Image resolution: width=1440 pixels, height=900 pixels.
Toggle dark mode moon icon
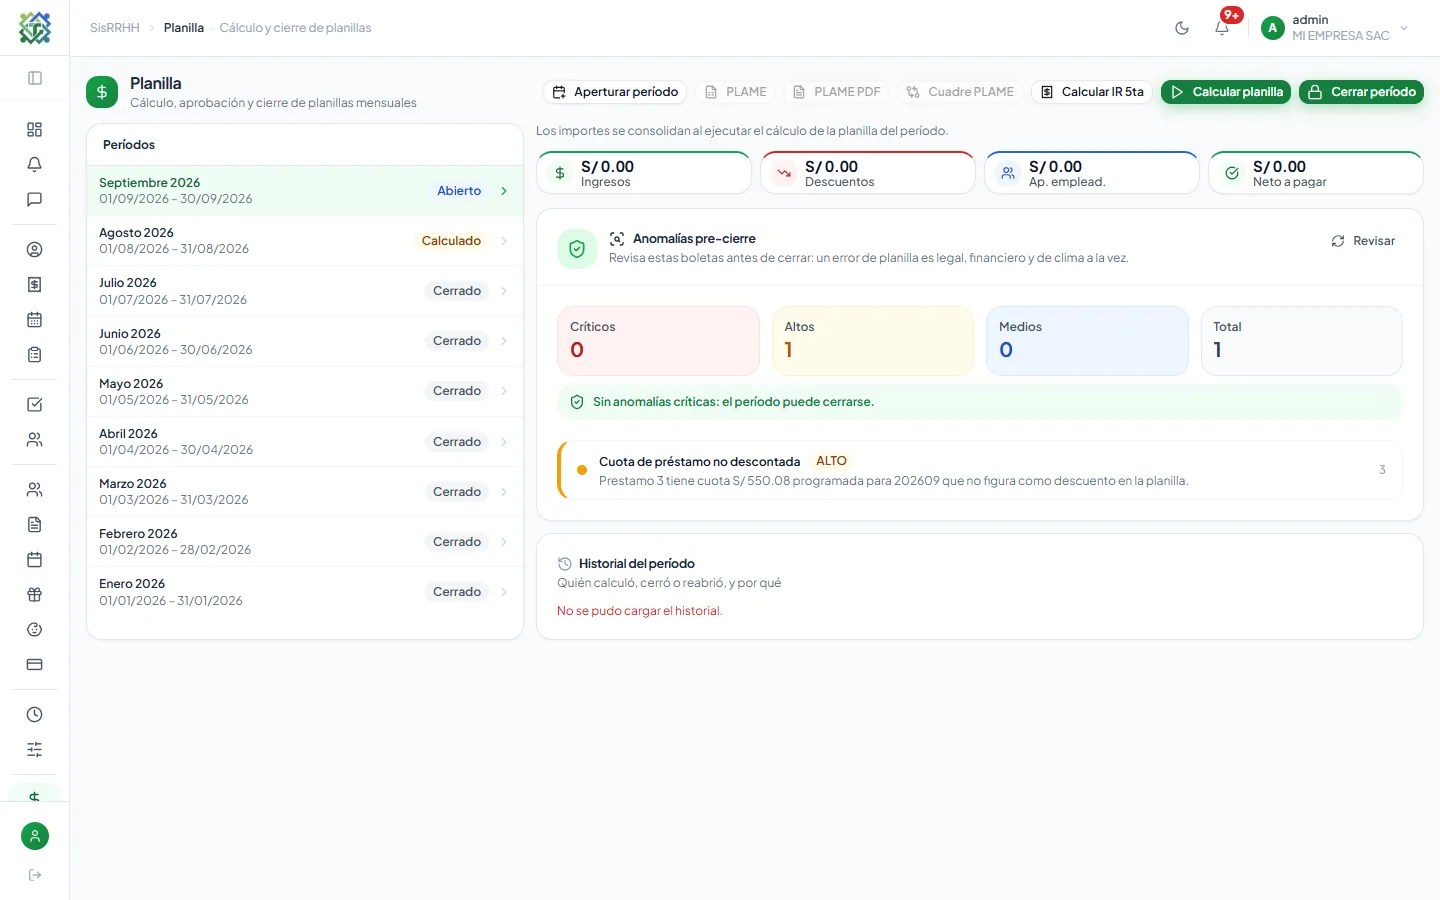[1182, 28]
